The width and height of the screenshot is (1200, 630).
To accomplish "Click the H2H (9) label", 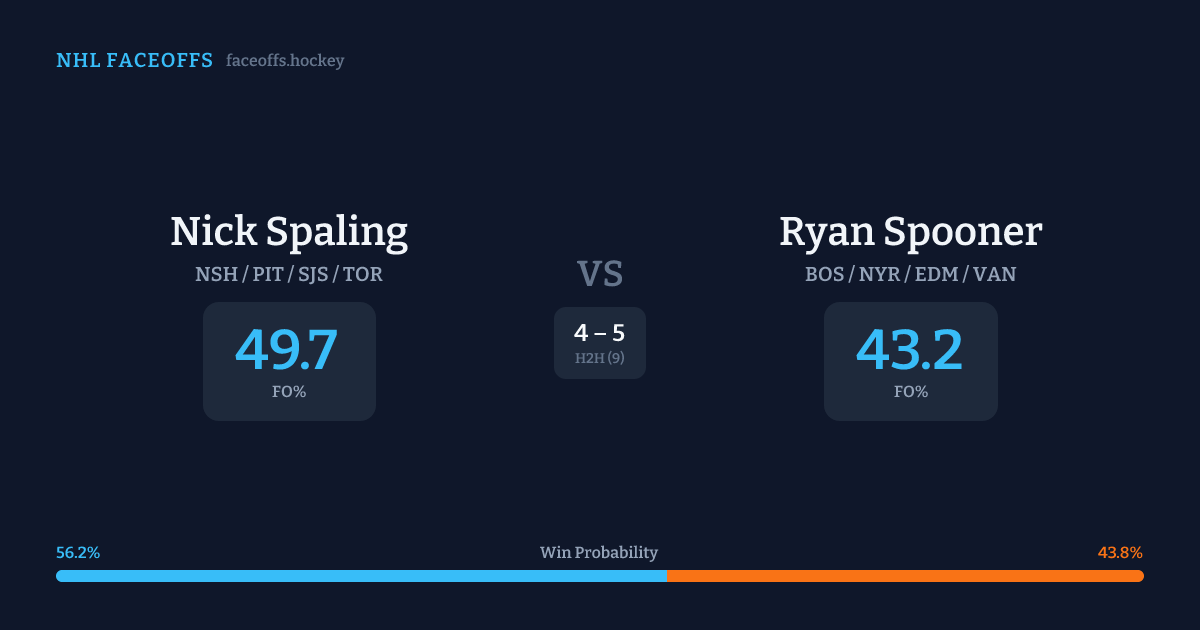I will pyautogui.click(x=599, y=358).
